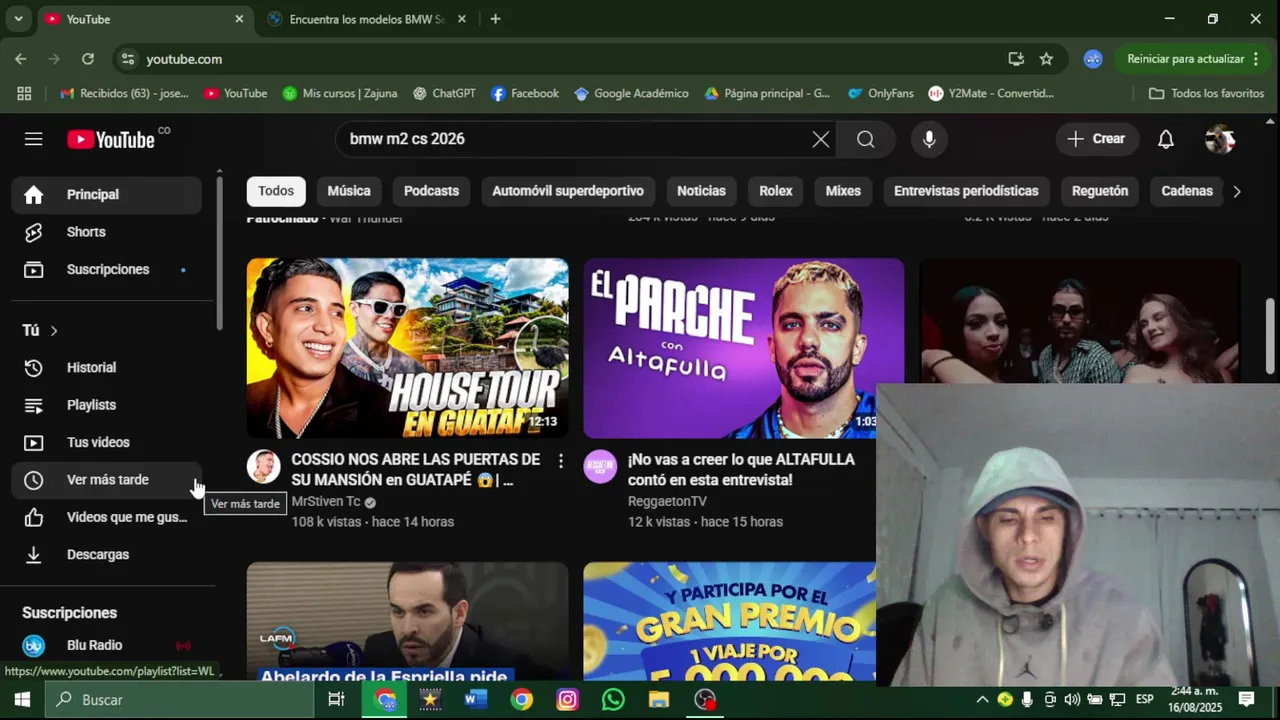Open ChatGPT bookmark
The width and height of the screenshot is (1280, 720).
444,93
